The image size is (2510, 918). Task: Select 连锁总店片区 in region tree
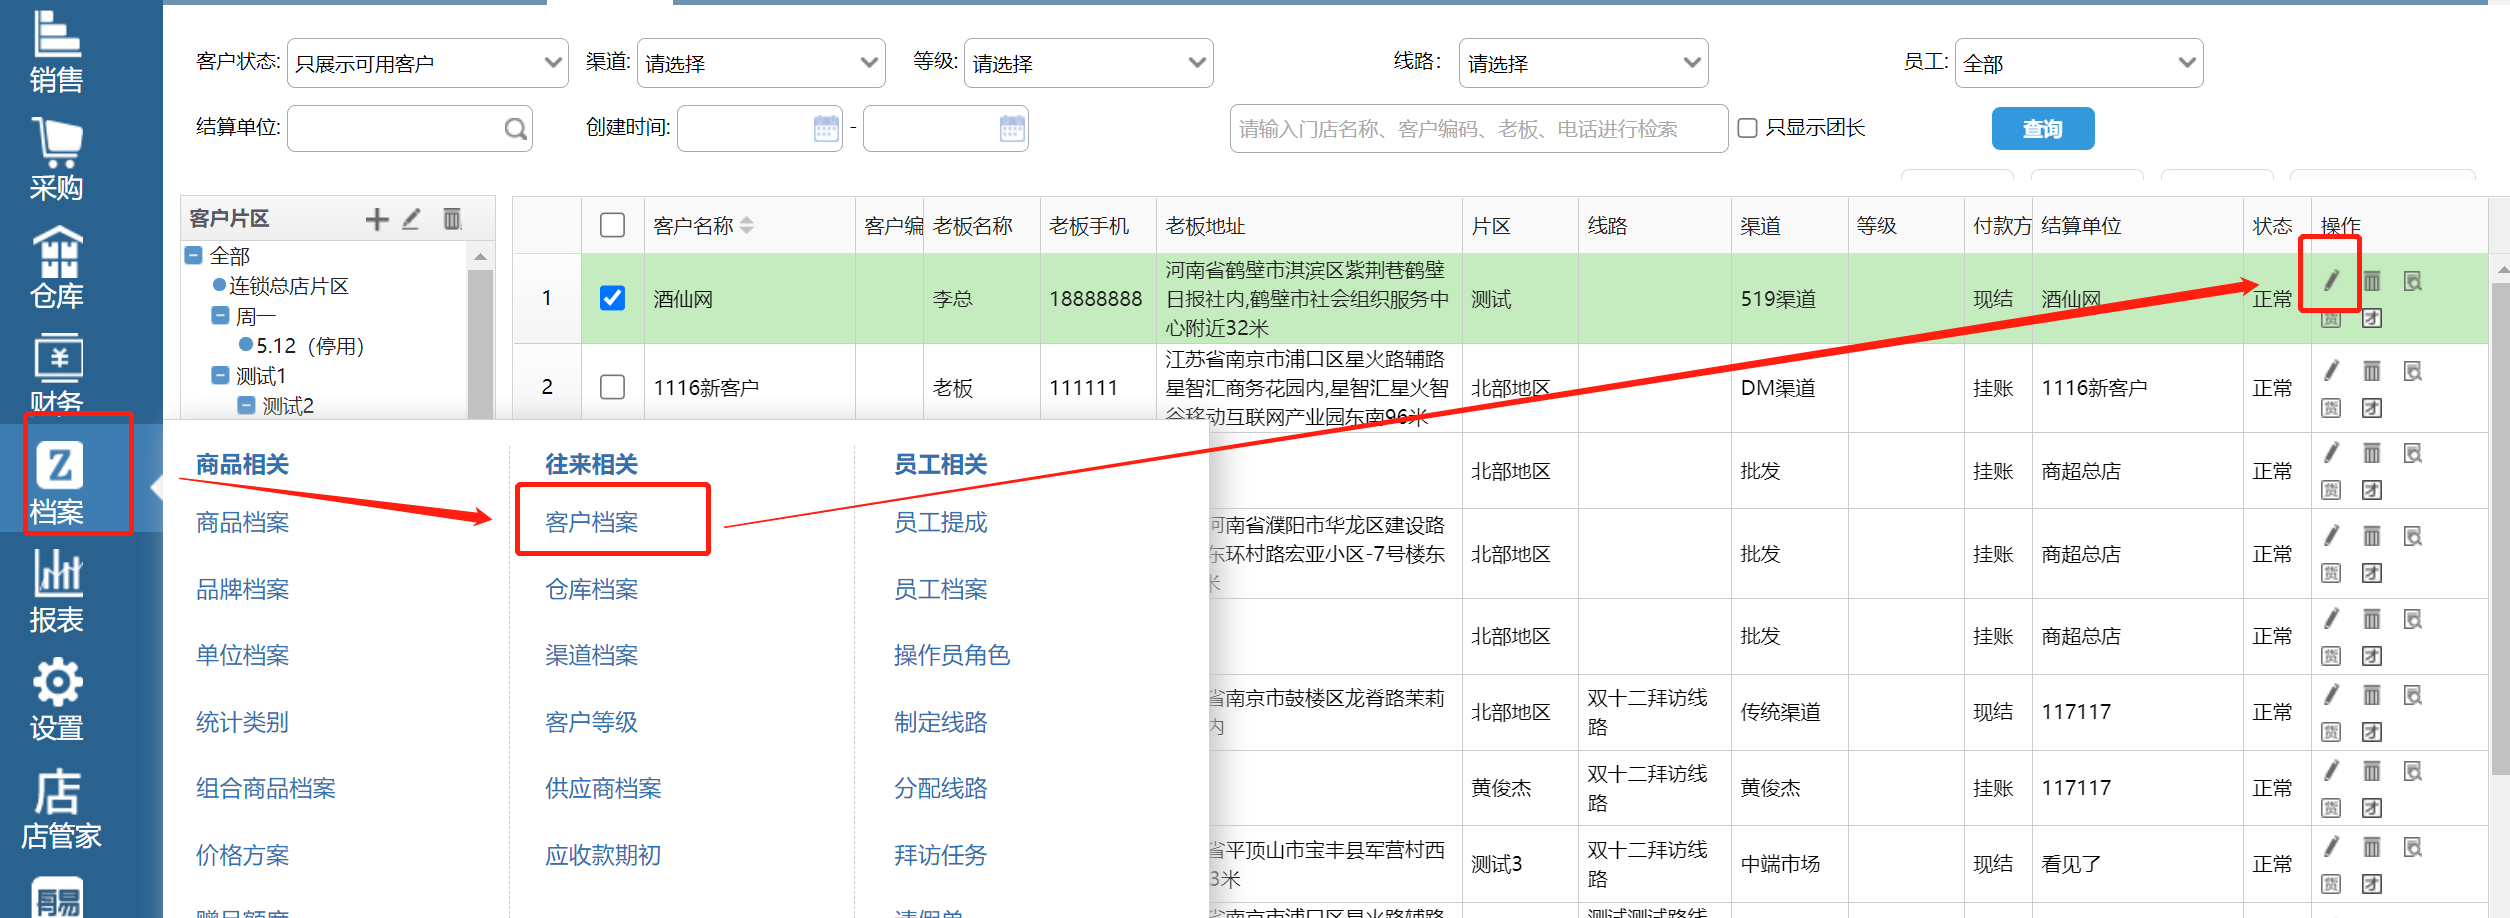coord(288,286)
